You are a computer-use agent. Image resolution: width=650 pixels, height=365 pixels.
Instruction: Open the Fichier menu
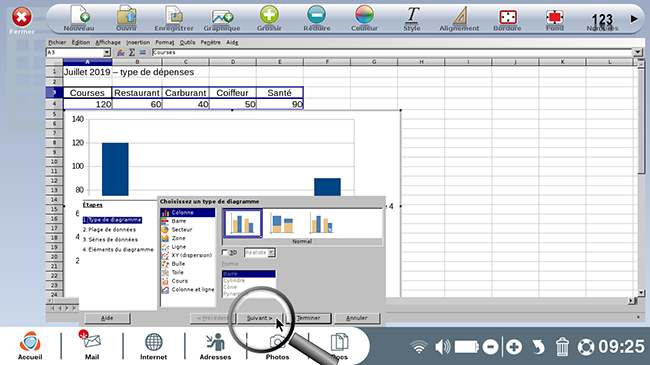click(x=57, y=42)
